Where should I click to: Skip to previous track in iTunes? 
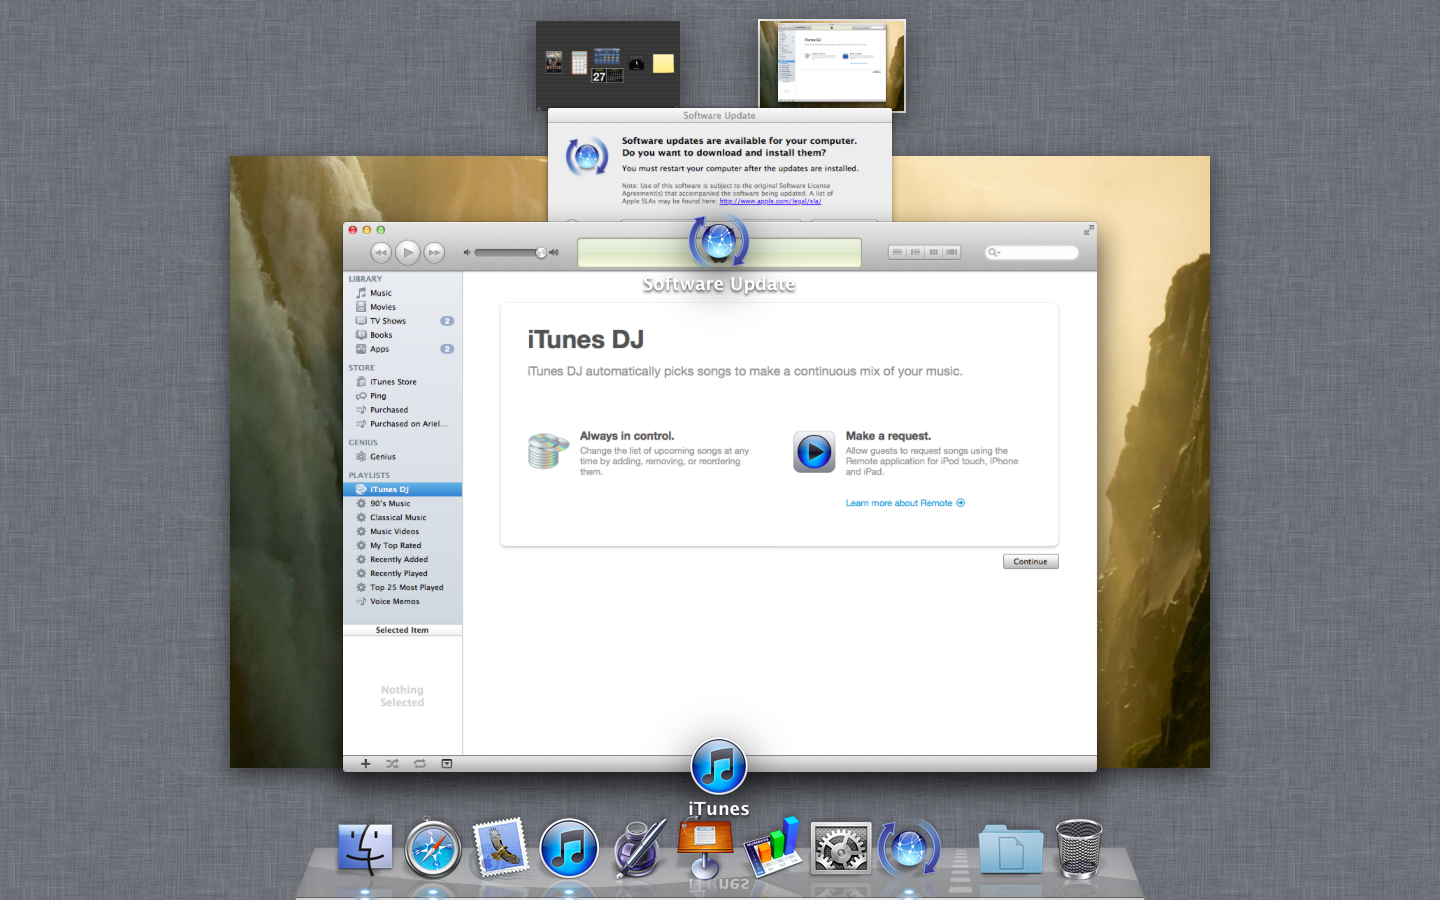click(381, 253)
